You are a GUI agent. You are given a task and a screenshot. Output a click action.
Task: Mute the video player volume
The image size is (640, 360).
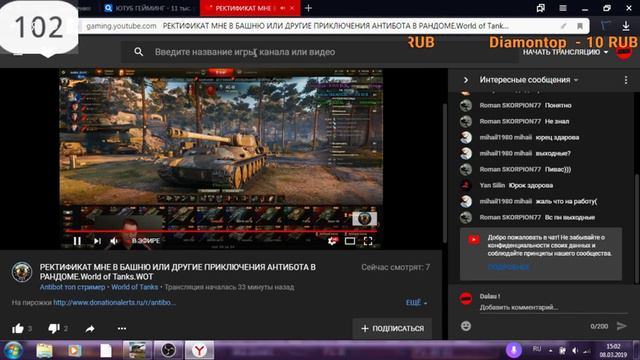pos(114,241)
